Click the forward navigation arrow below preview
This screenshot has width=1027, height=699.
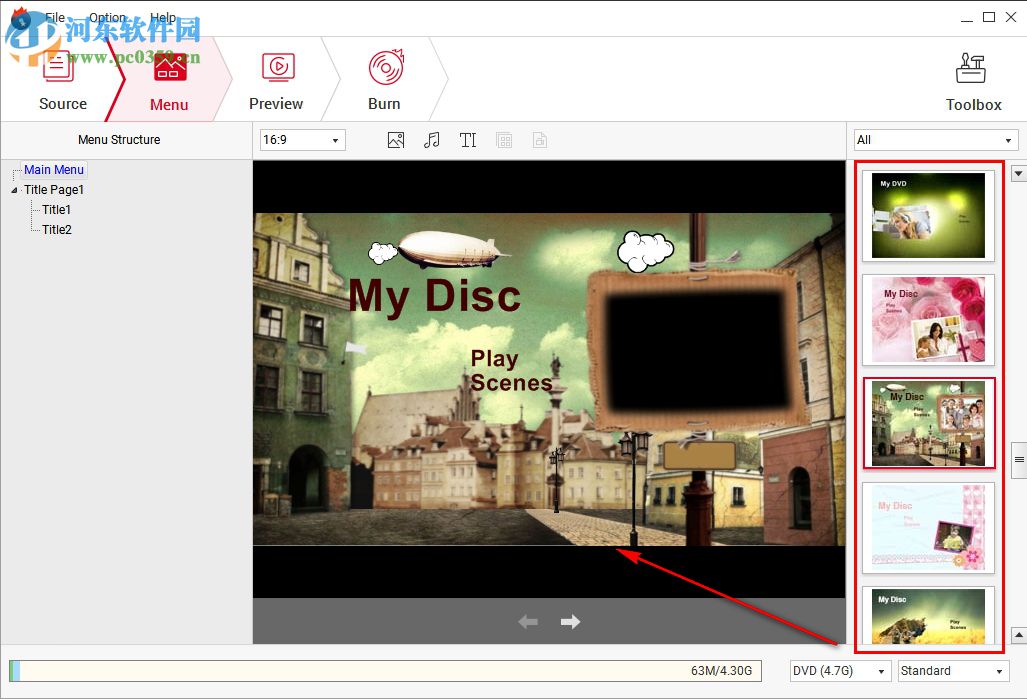570,621
